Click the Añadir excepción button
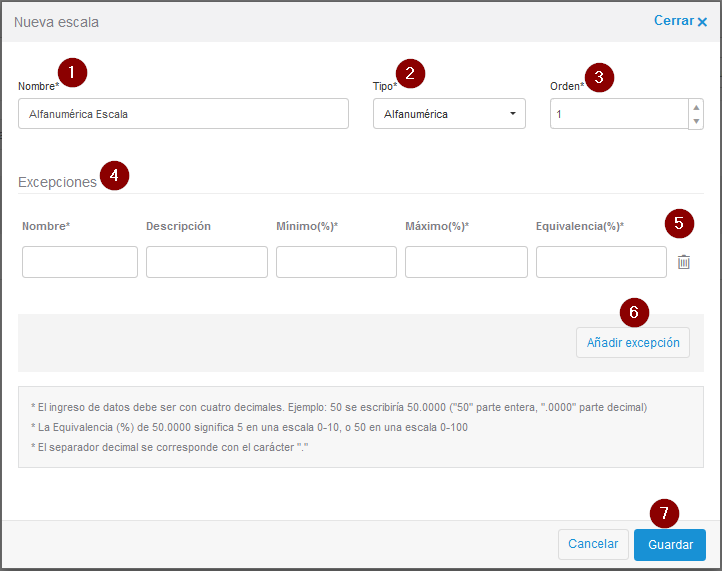The height and width of the screenshot is (571, 722). pos(632,342)
